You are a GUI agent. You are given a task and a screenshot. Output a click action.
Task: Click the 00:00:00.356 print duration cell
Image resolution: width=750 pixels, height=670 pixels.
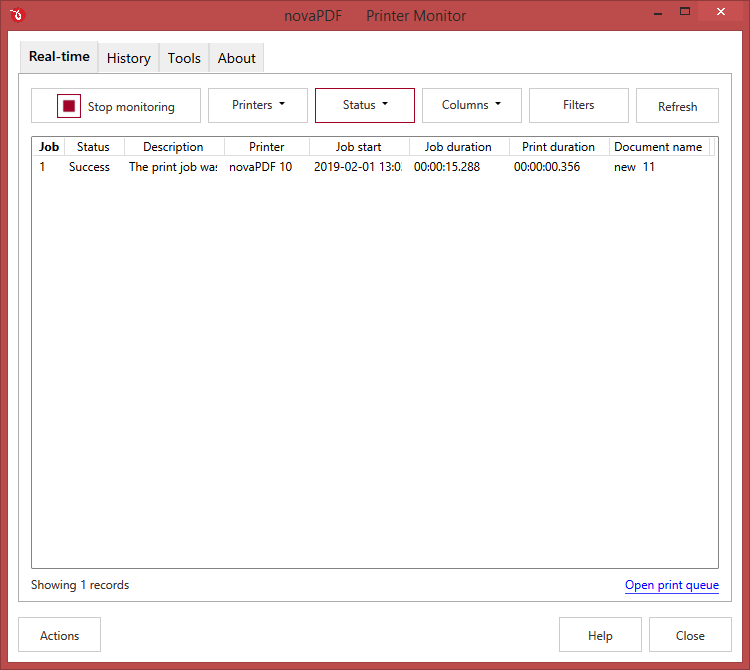point(547,167)
